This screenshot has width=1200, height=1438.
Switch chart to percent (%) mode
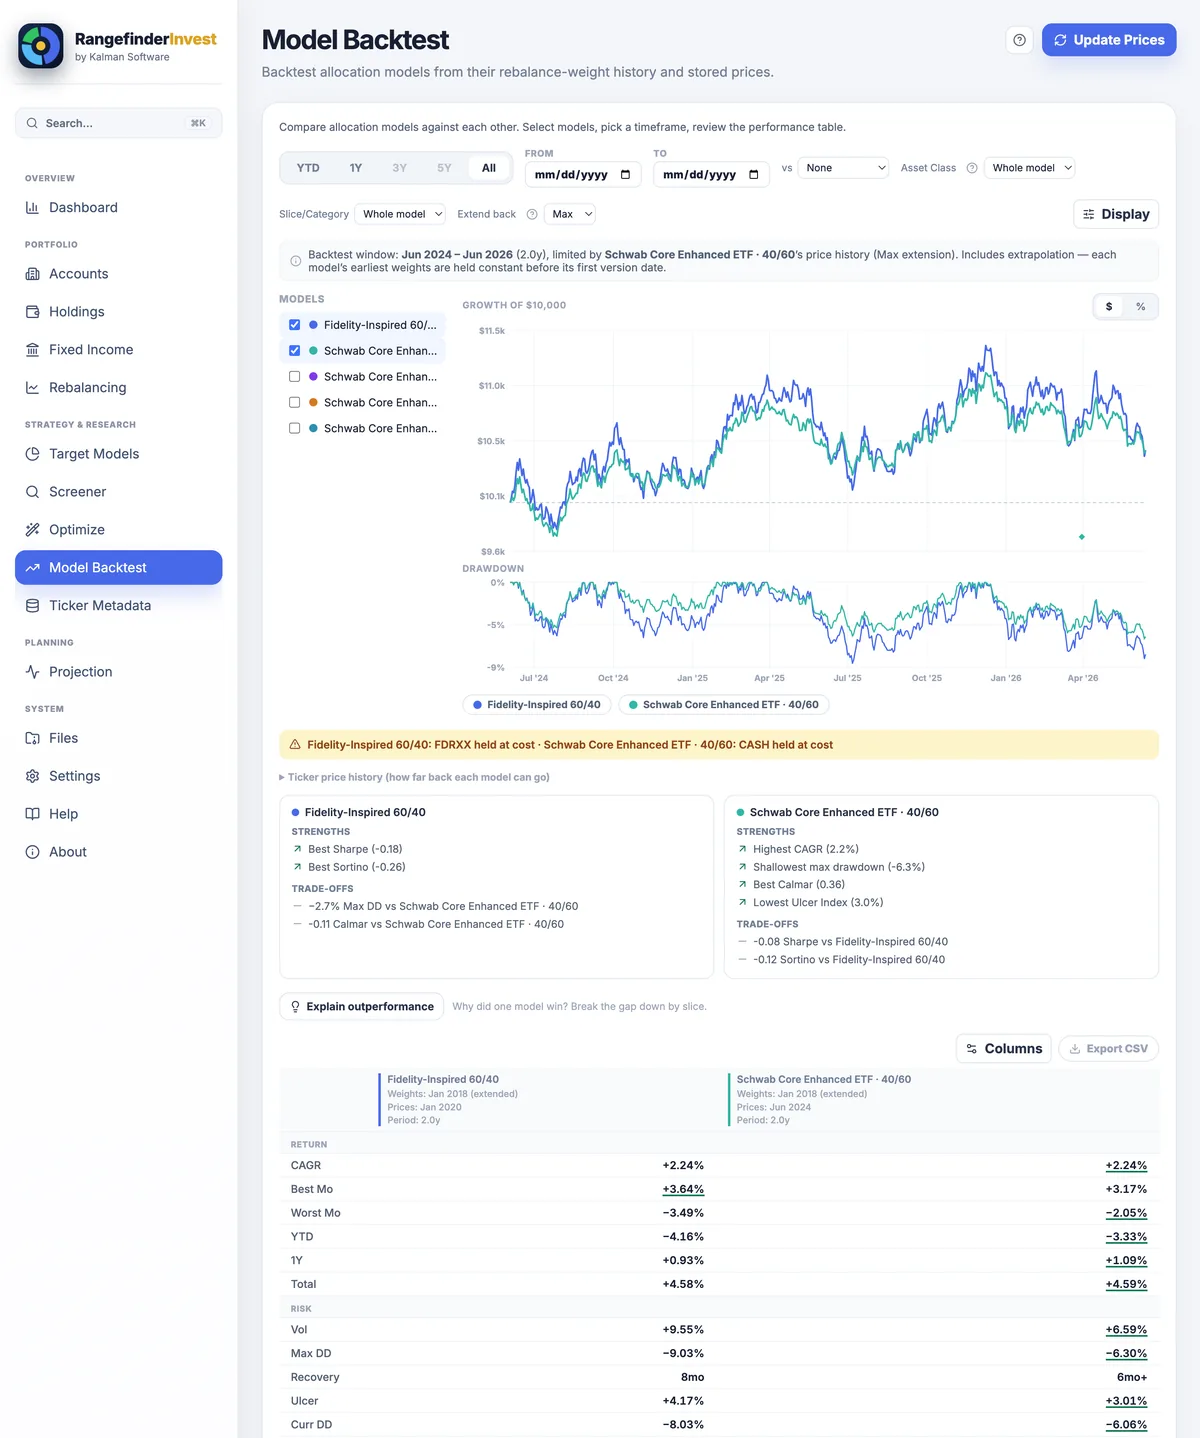pos(1141,307)
